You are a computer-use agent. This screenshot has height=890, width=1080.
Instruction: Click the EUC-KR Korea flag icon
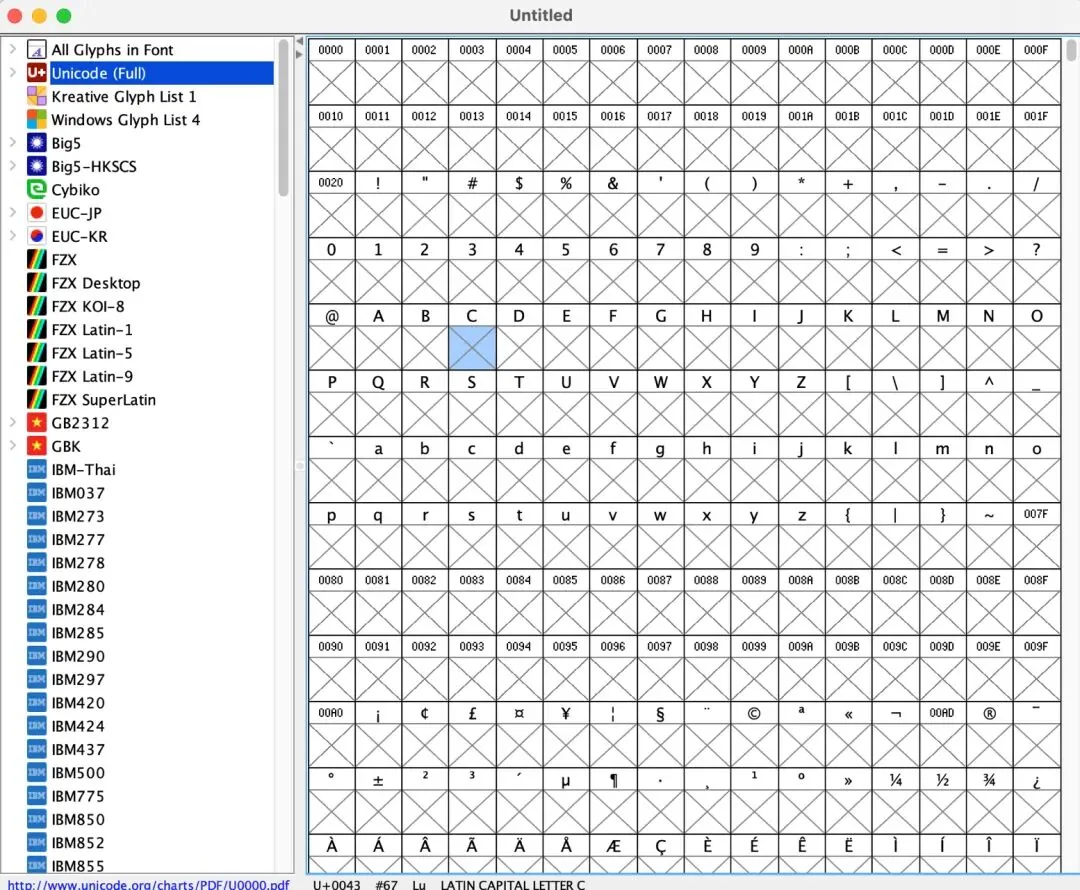pyautogui.click(x=37, y=236)
